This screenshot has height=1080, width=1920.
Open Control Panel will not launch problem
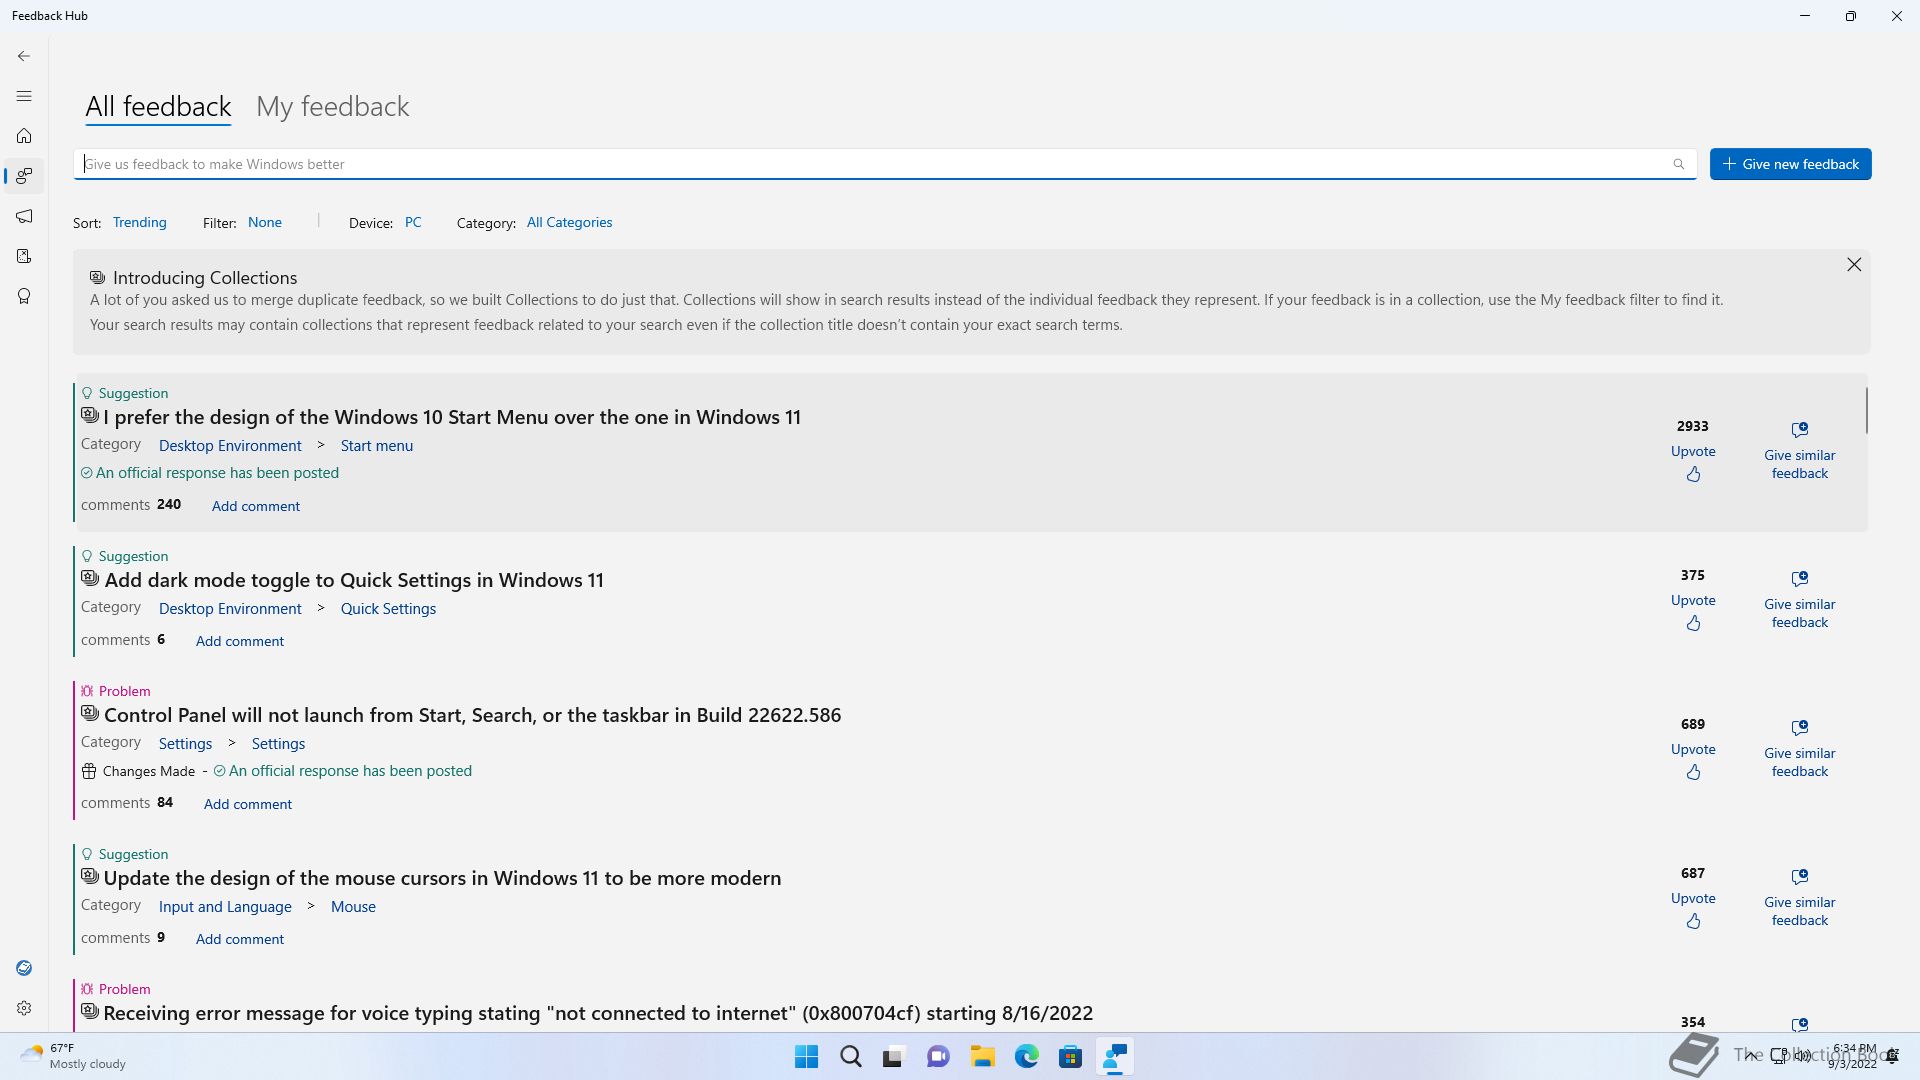(472, 715)
